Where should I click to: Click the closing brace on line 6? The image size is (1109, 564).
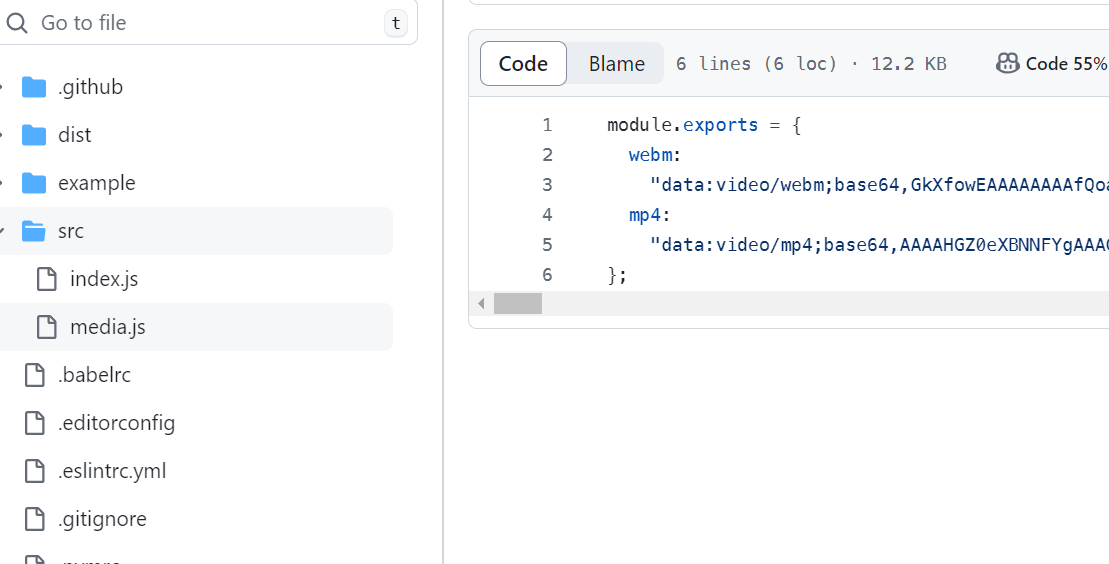(617, 275)
